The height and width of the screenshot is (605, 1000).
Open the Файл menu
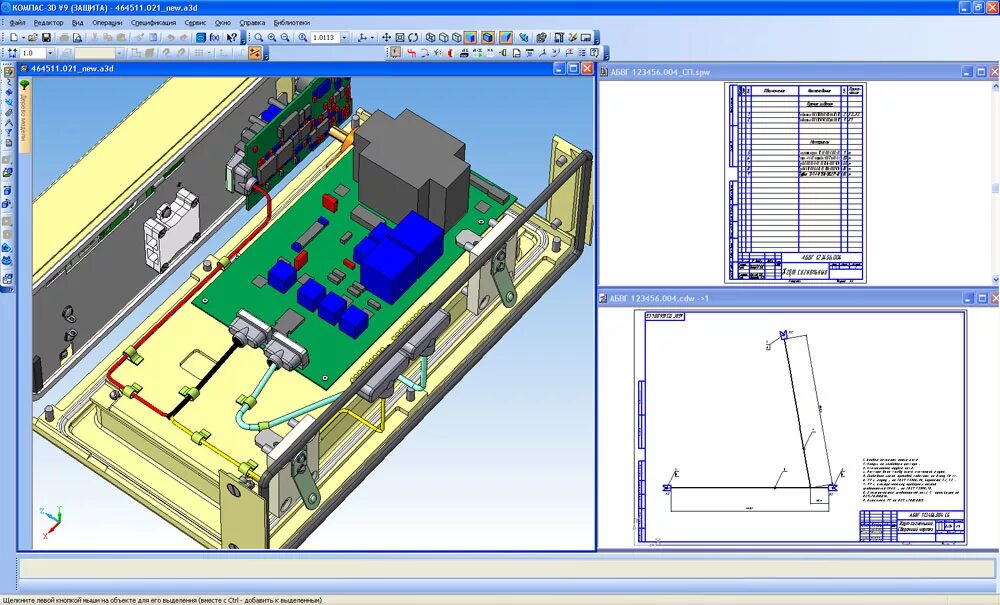(x=17, y=22)
